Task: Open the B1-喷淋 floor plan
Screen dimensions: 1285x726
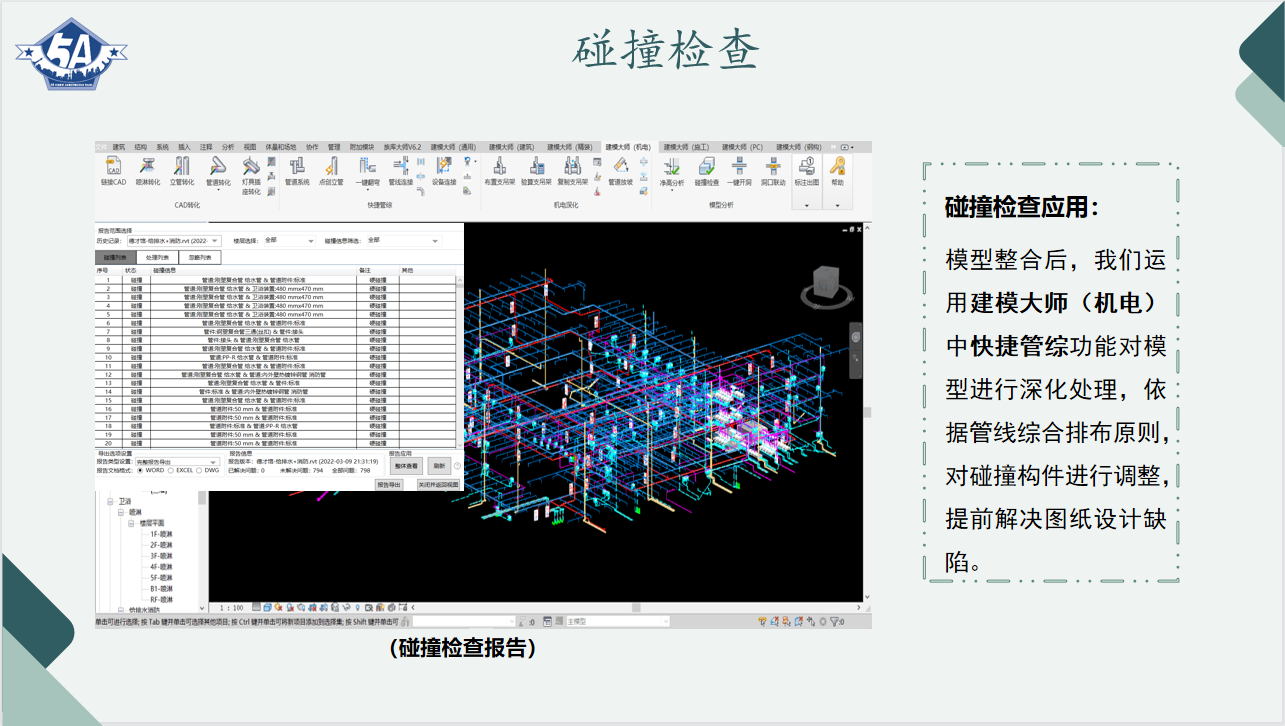Action: [x=161, y=589]
